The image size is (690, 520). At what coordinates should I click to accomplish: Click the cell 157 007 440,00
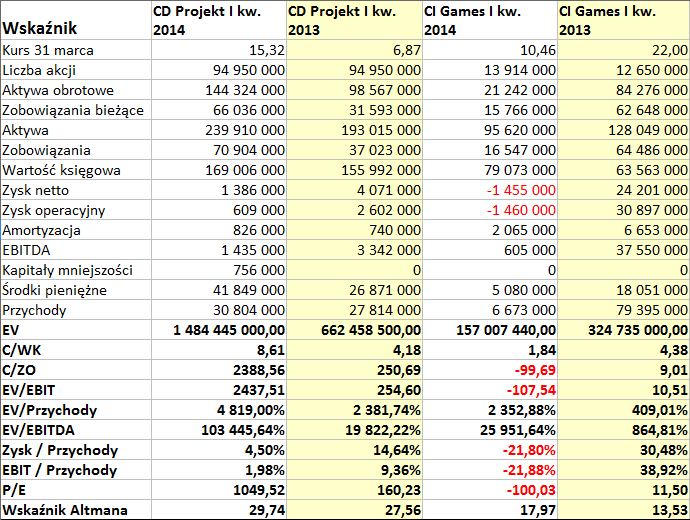point(490,330)
